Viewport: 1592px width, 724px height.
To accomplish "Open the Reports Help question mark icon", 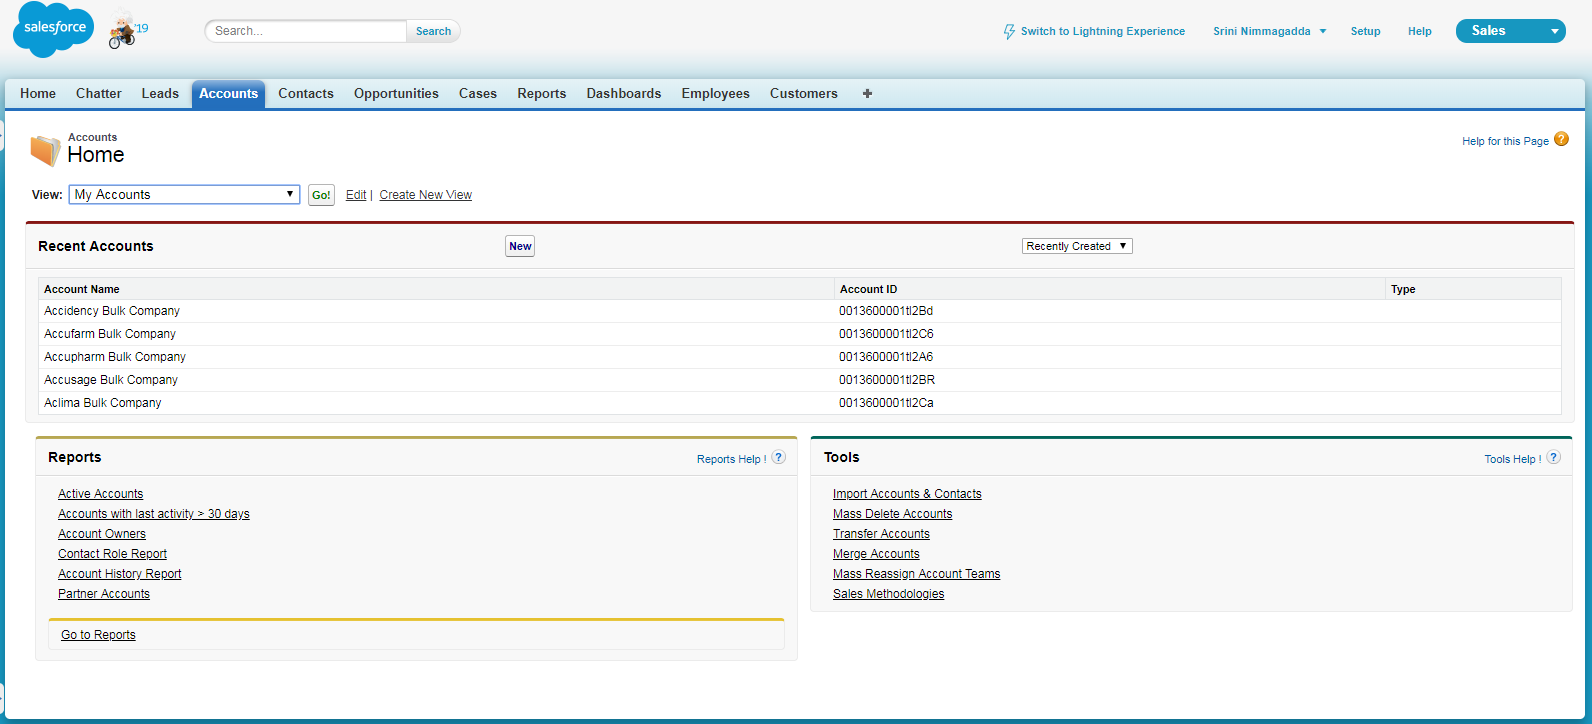I will 778,458.
